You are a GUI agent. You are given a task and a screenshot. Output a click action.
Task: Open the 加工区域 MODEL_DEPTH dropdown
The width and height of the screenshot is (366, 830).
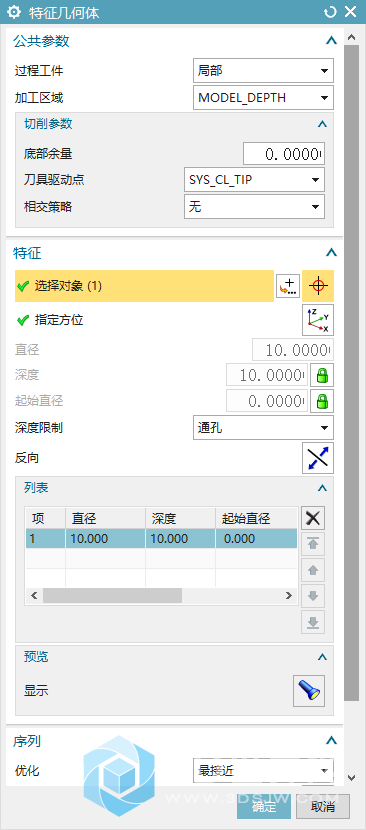coord(263,97)
